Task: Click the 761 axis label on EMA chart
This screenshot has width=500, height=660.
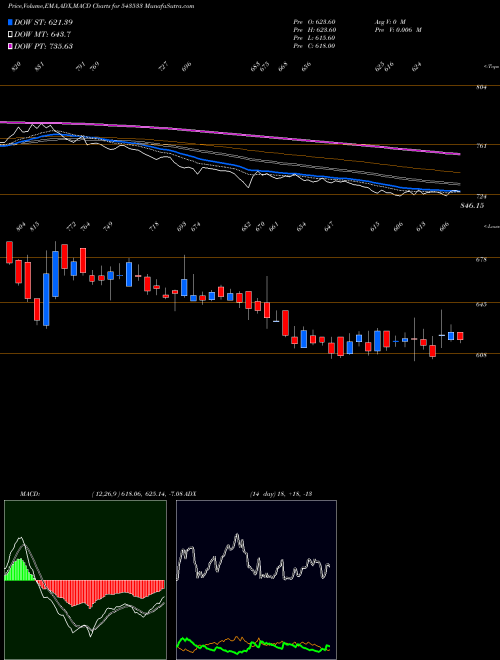Action: (482, 146)
